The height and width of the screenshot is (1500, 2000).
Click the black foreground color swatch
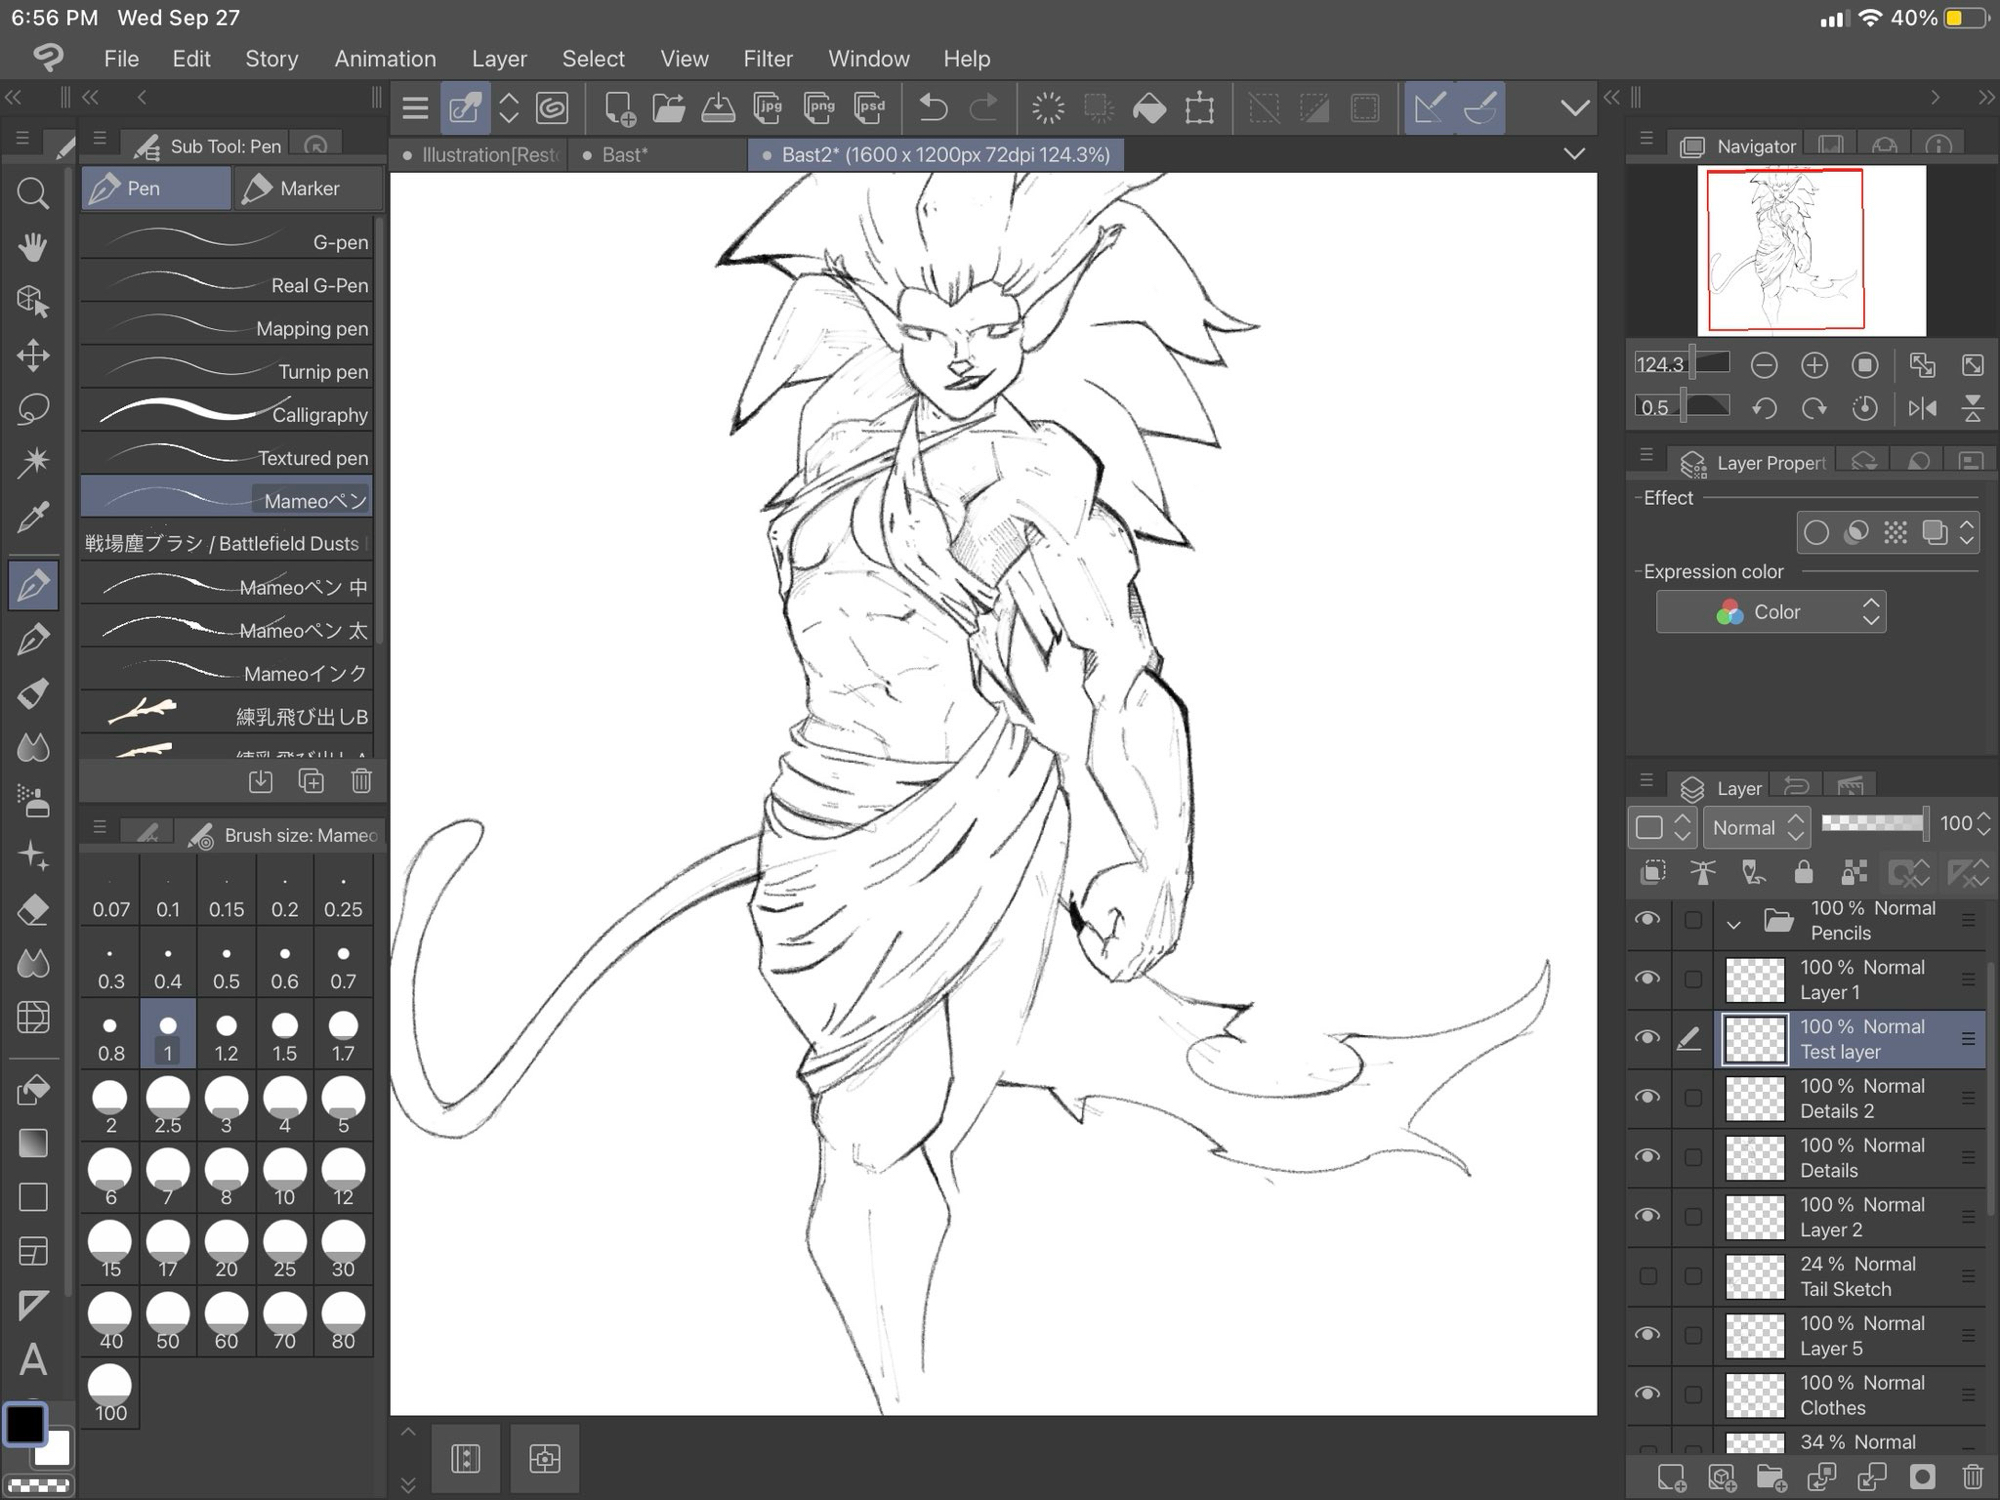(x=25, y=1423)
